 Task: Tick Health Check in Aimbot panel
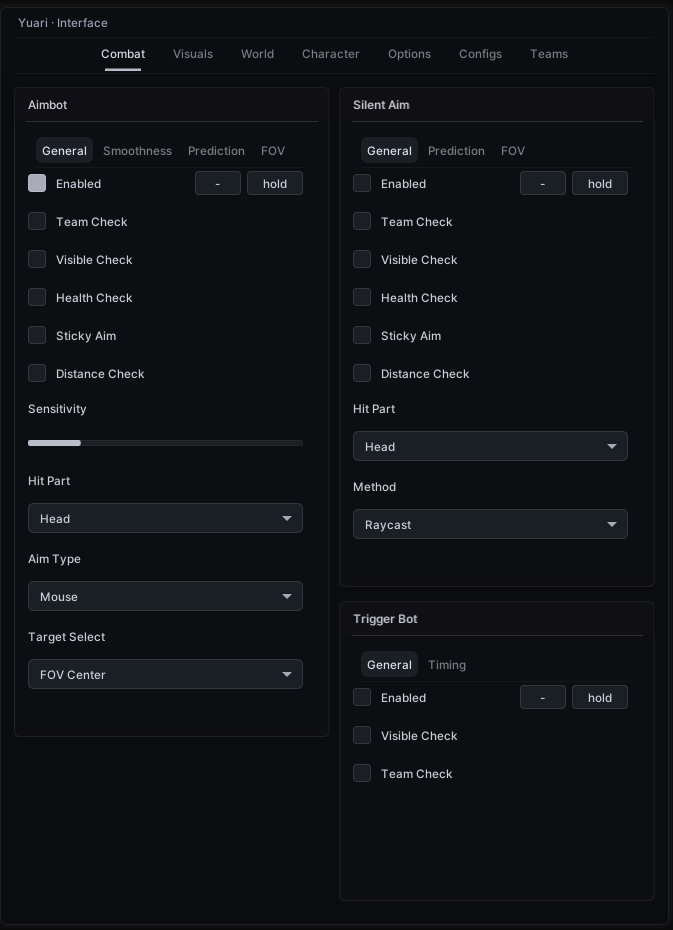coord(37,297)
